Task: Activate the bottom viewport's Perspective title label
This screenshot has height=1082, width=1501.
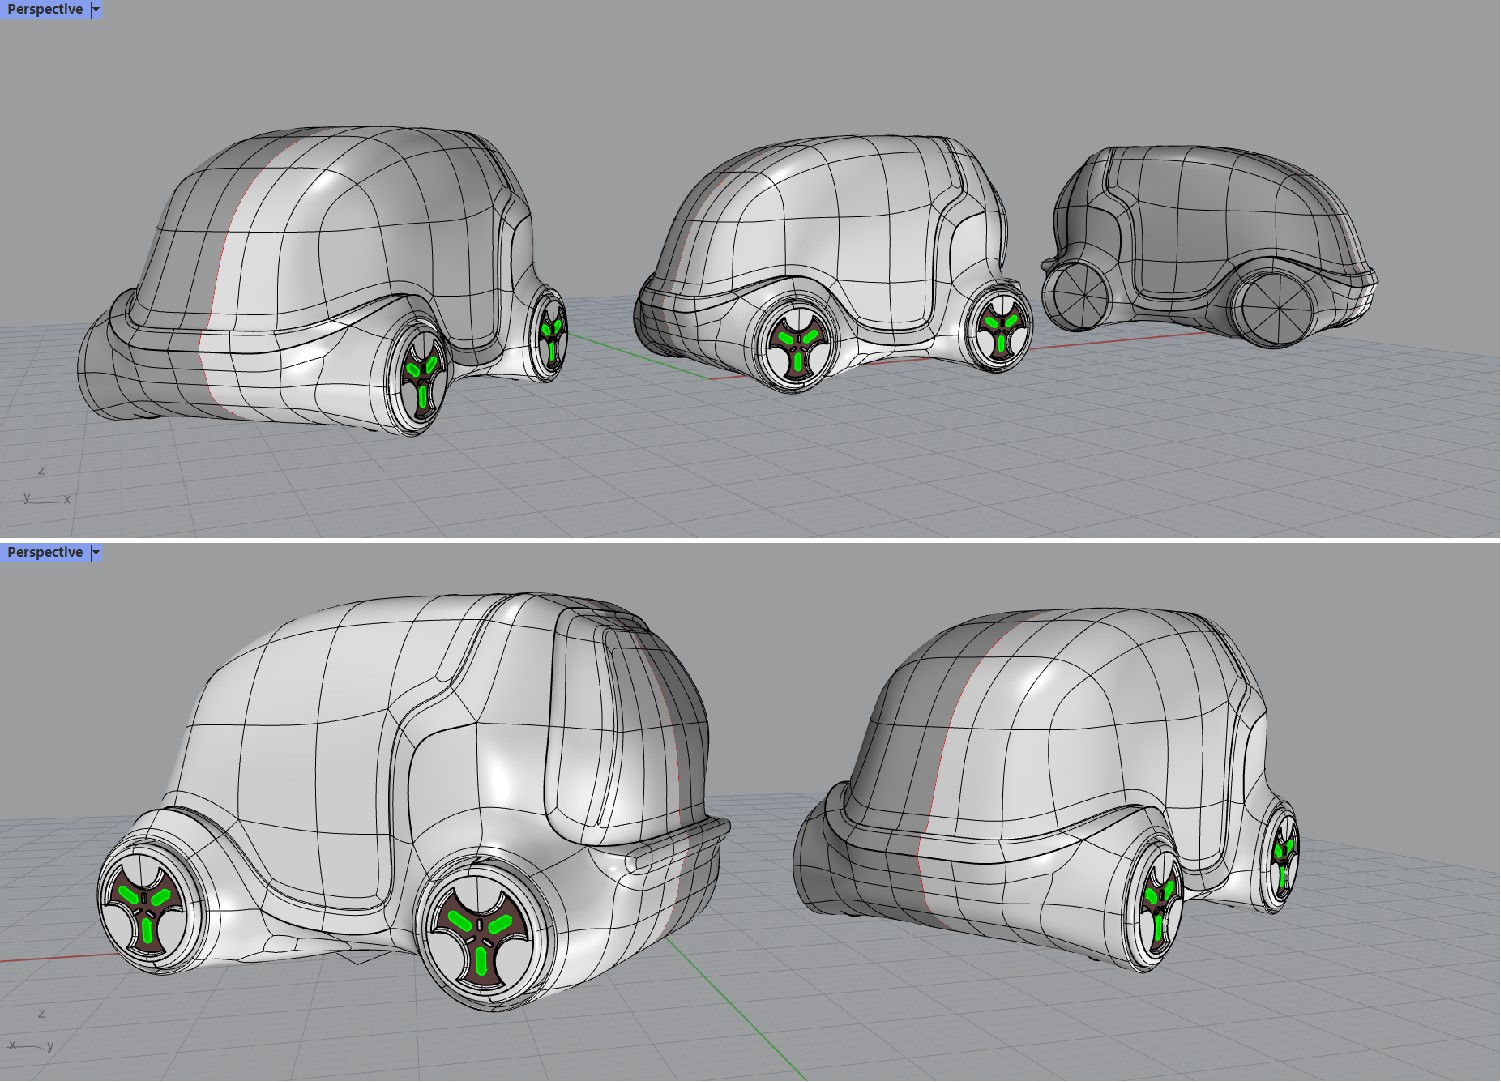Action: [x=44, y=553]
